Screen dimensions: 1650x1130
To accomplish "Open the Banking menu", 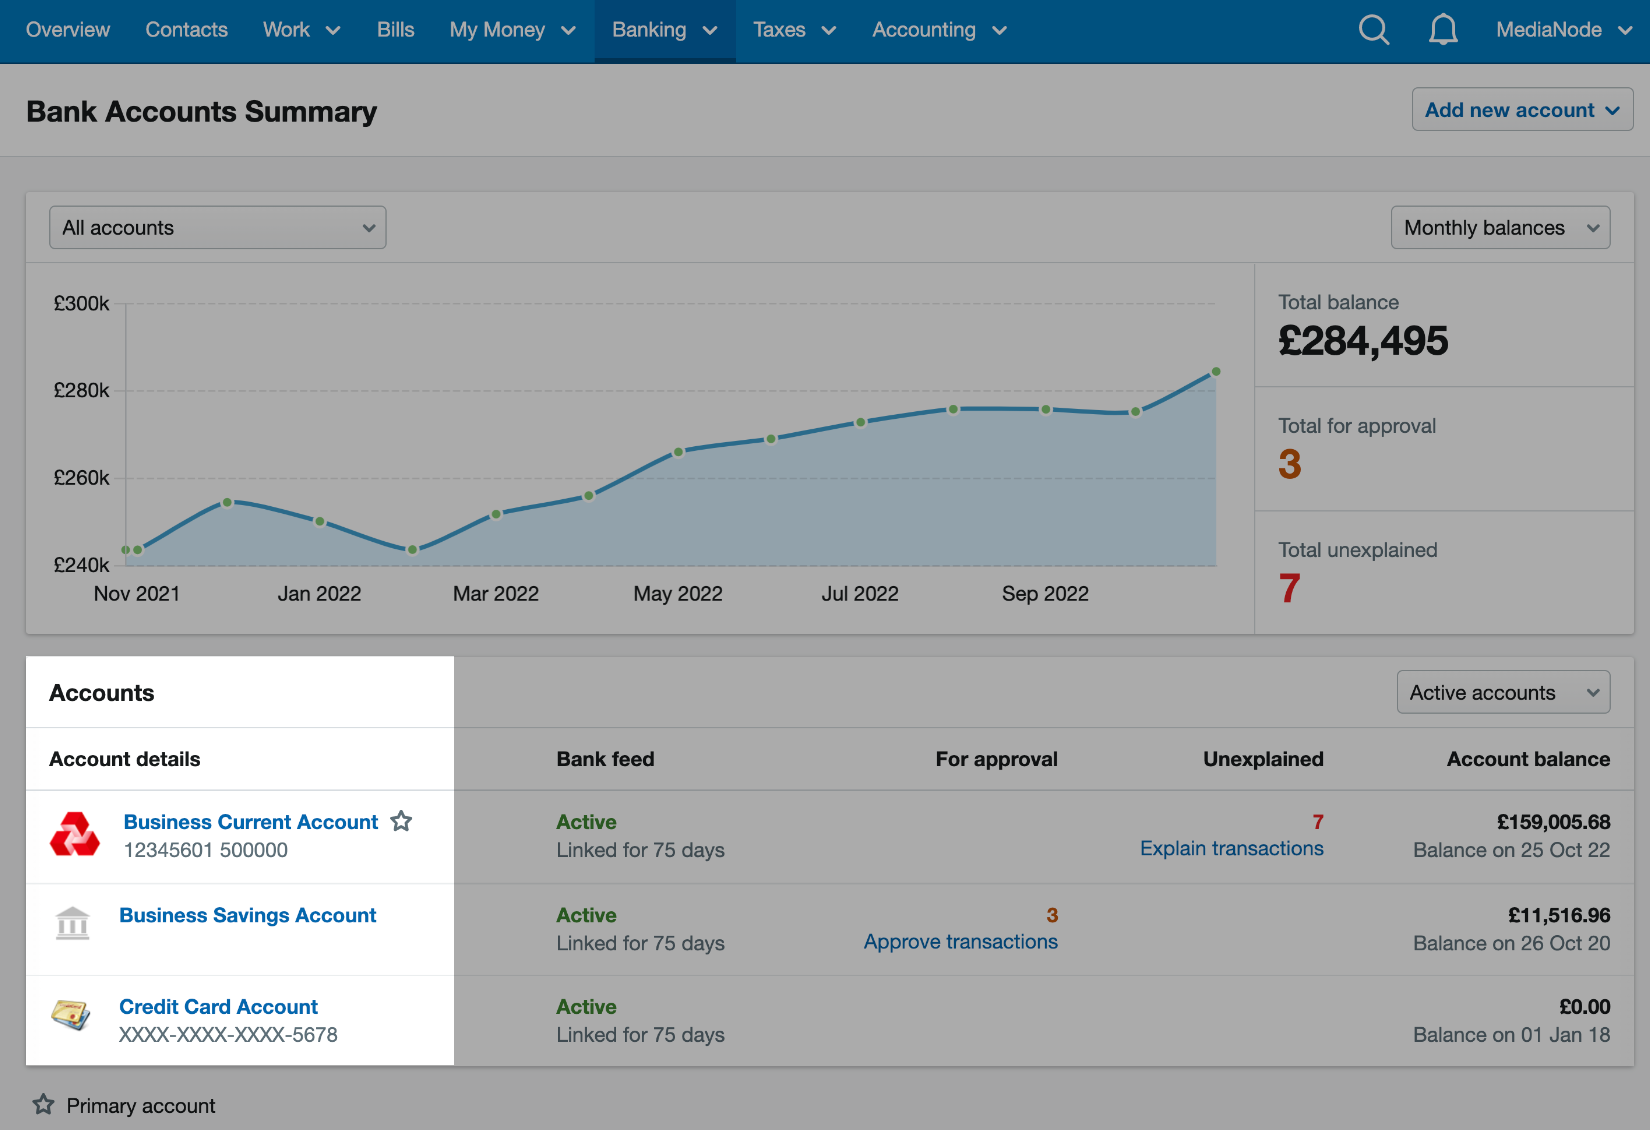I will [665, 30].
